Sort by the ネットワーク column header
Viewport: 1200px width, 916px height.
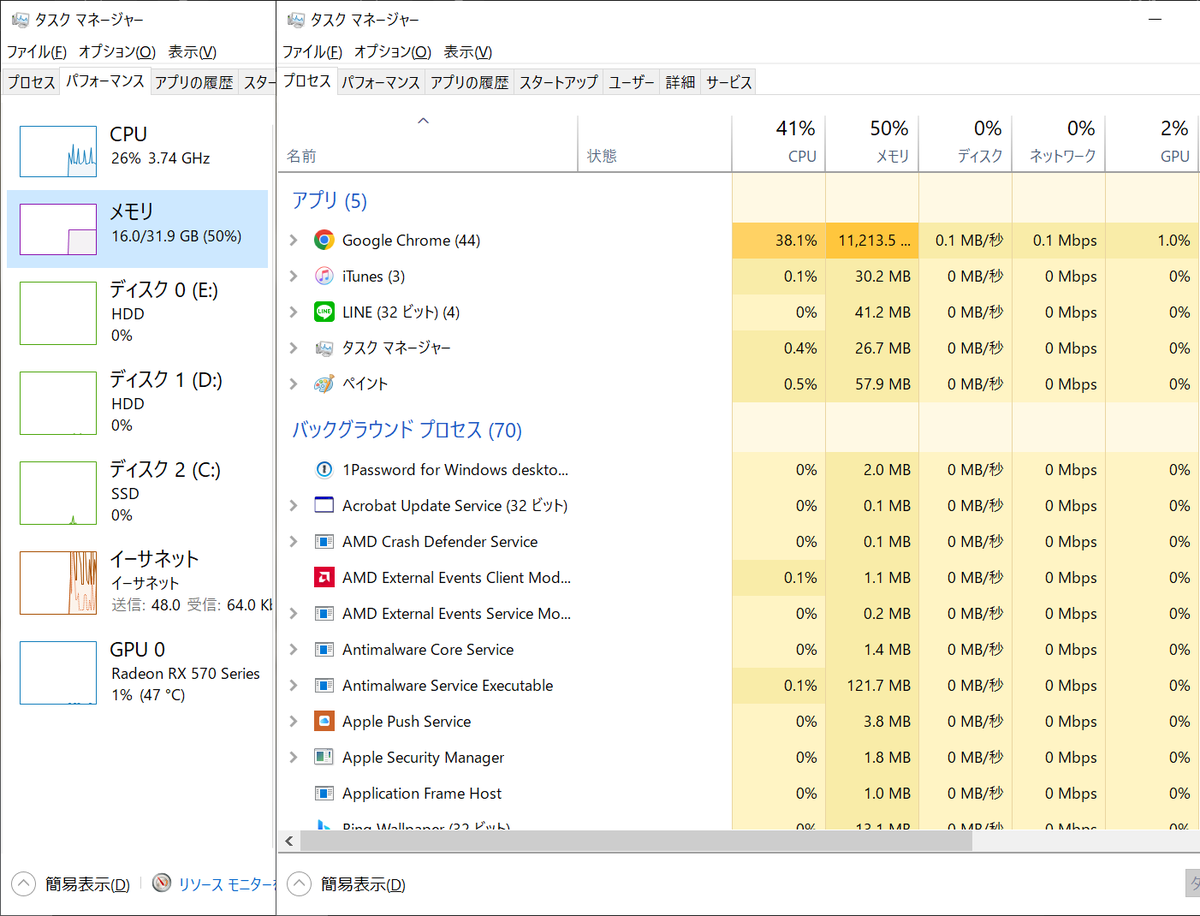1058,144
